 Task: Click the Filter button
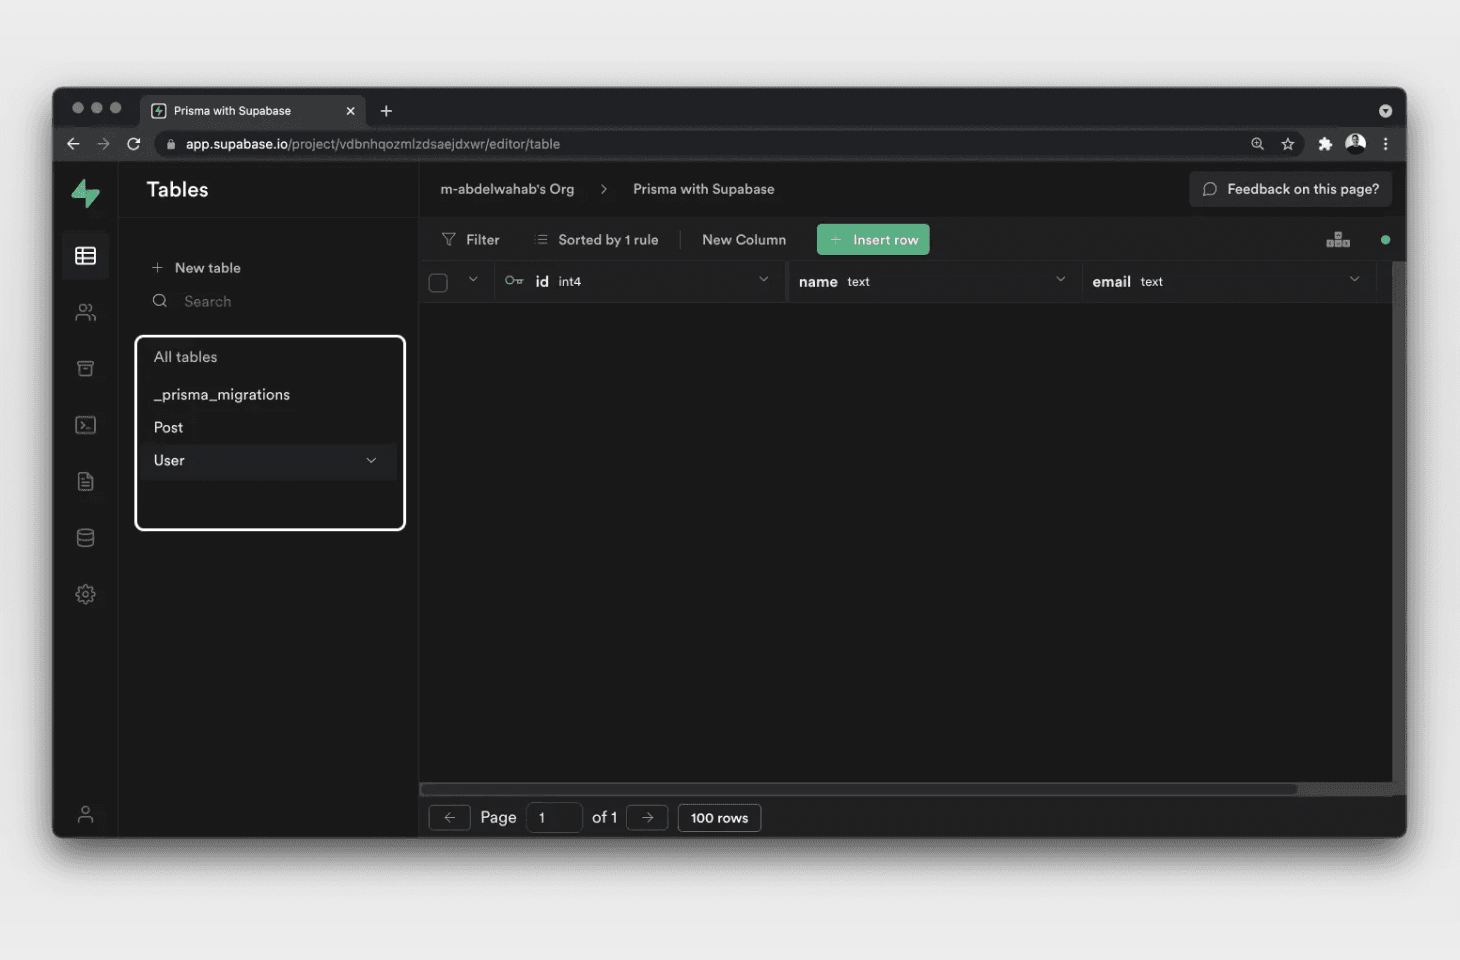[x=471, y=240]
